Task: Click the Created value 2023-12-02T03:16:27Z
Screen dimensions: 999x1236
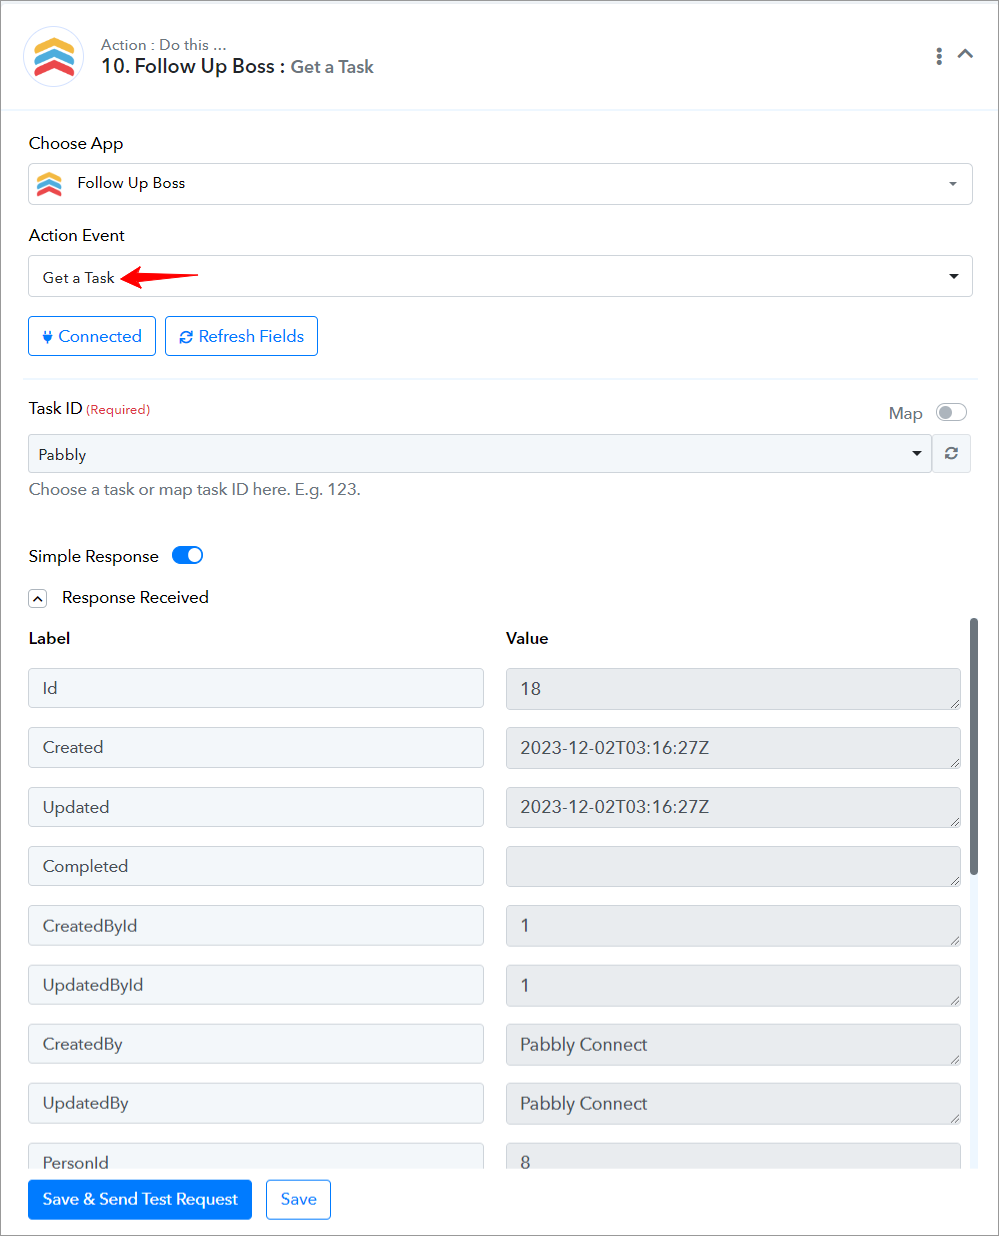Action: coord(733,748)
